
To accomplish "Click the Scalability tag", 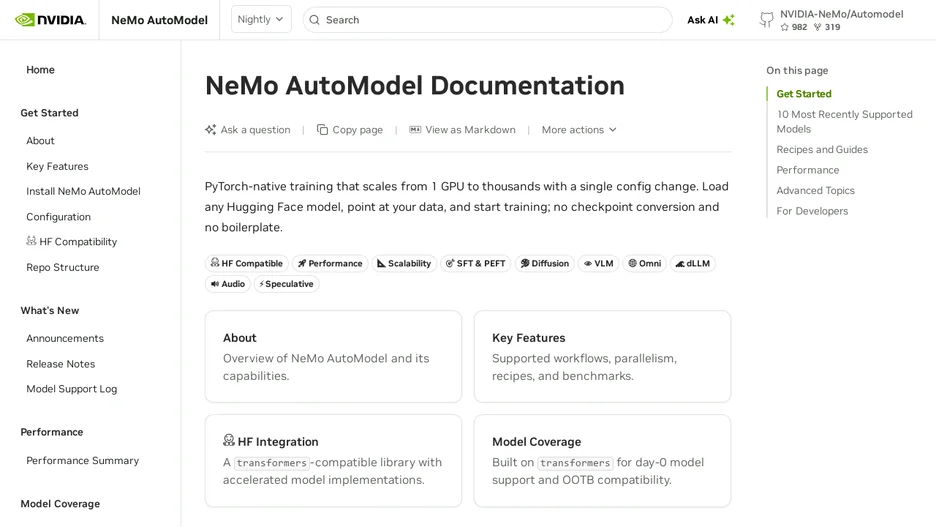I will tap(404, 263).
